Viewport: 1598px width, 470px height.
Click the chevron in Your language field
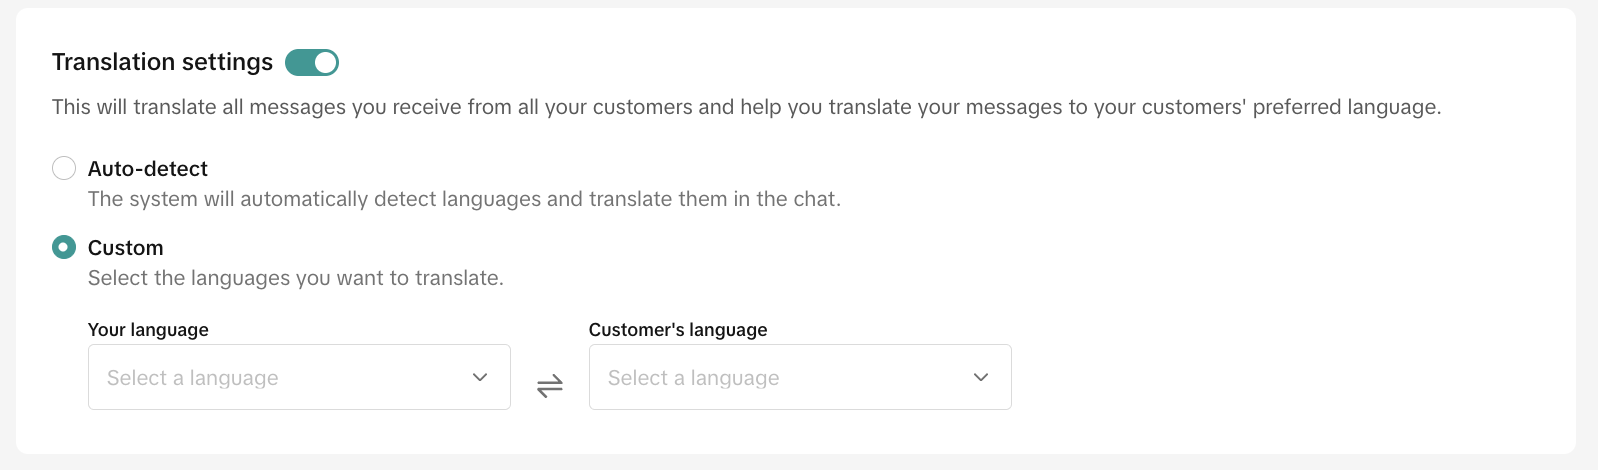point(480,377)
